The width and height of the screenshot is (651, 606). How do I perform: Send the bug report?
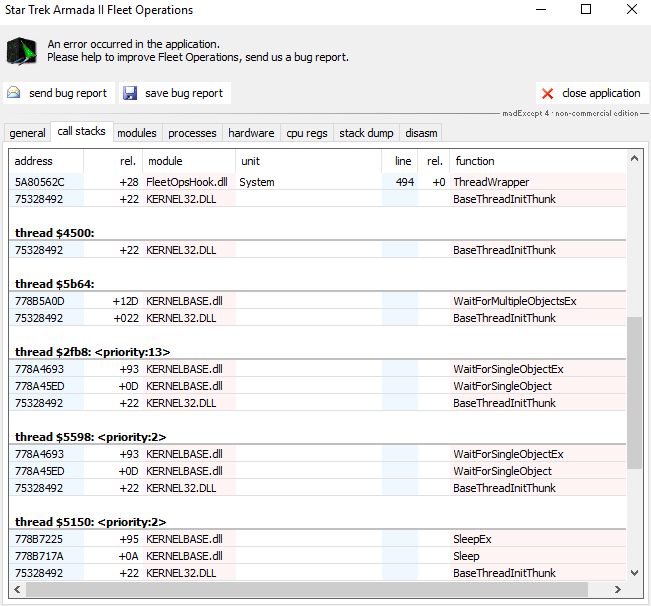[x=59, y=93]
